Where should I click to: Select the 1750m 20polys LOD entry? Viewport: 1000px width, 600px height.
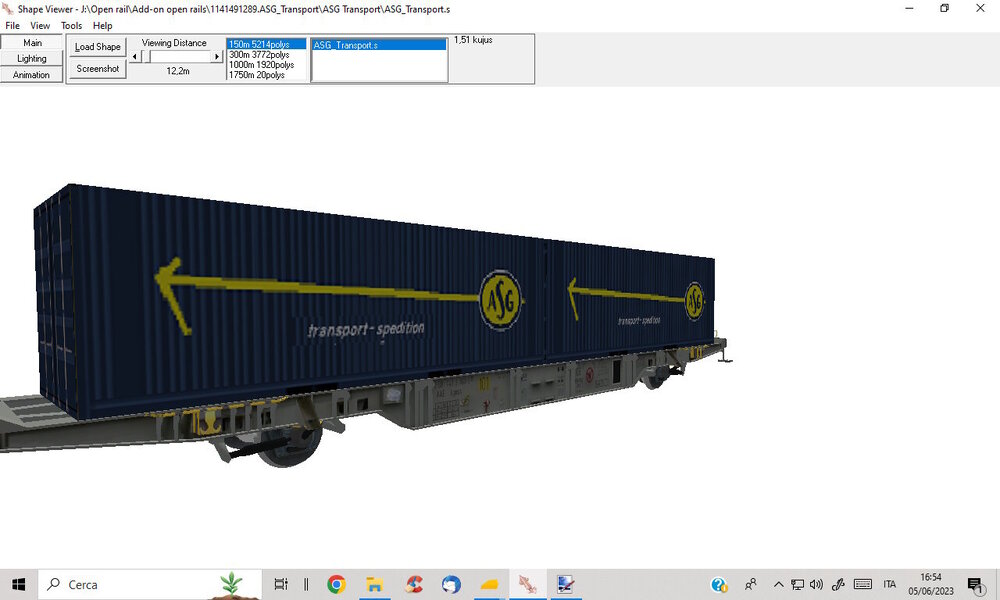[266, 75]
